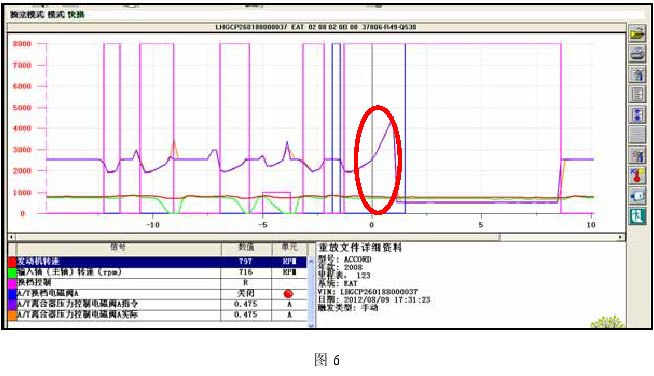Open file with the yellow folder icon
The image size is (654, 376).
[x=637, y=33]
